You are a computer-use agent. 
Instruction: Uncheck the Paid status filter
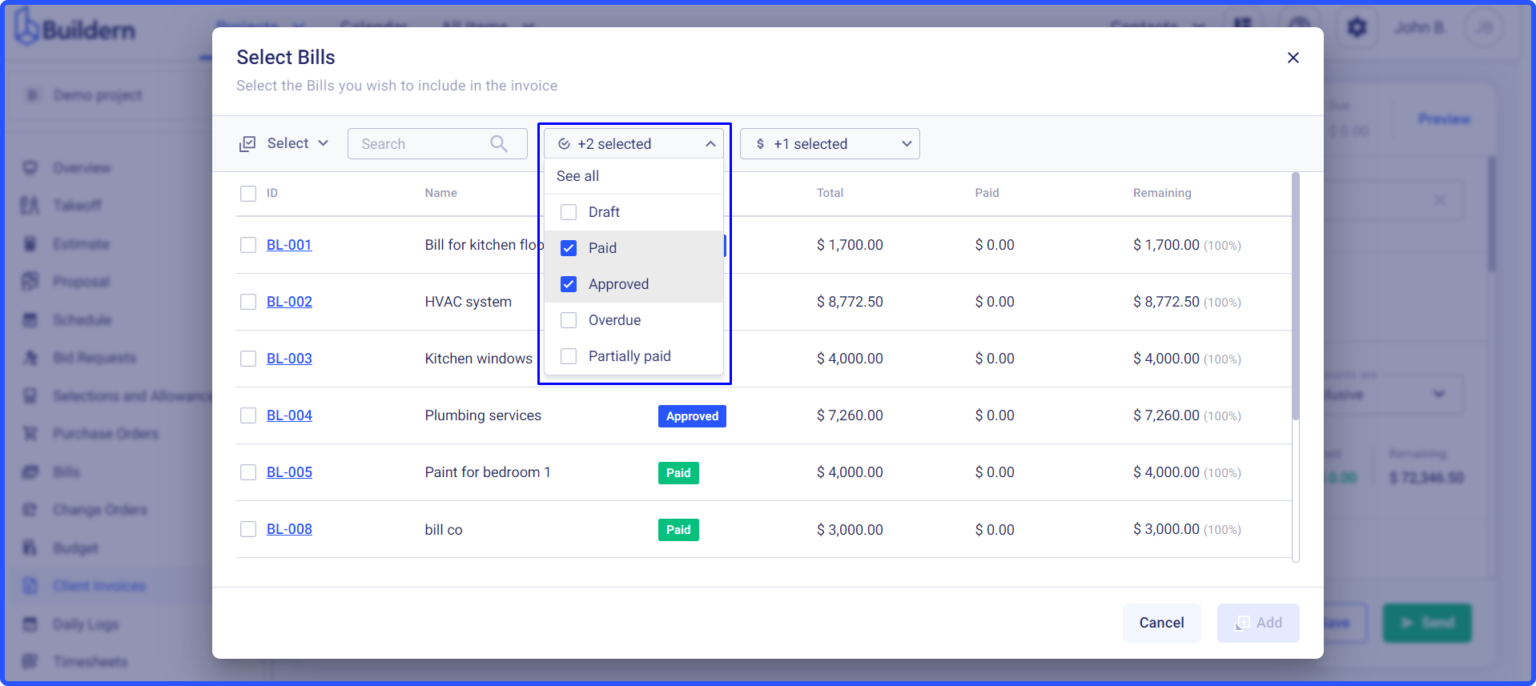click(x=568, y=247)
